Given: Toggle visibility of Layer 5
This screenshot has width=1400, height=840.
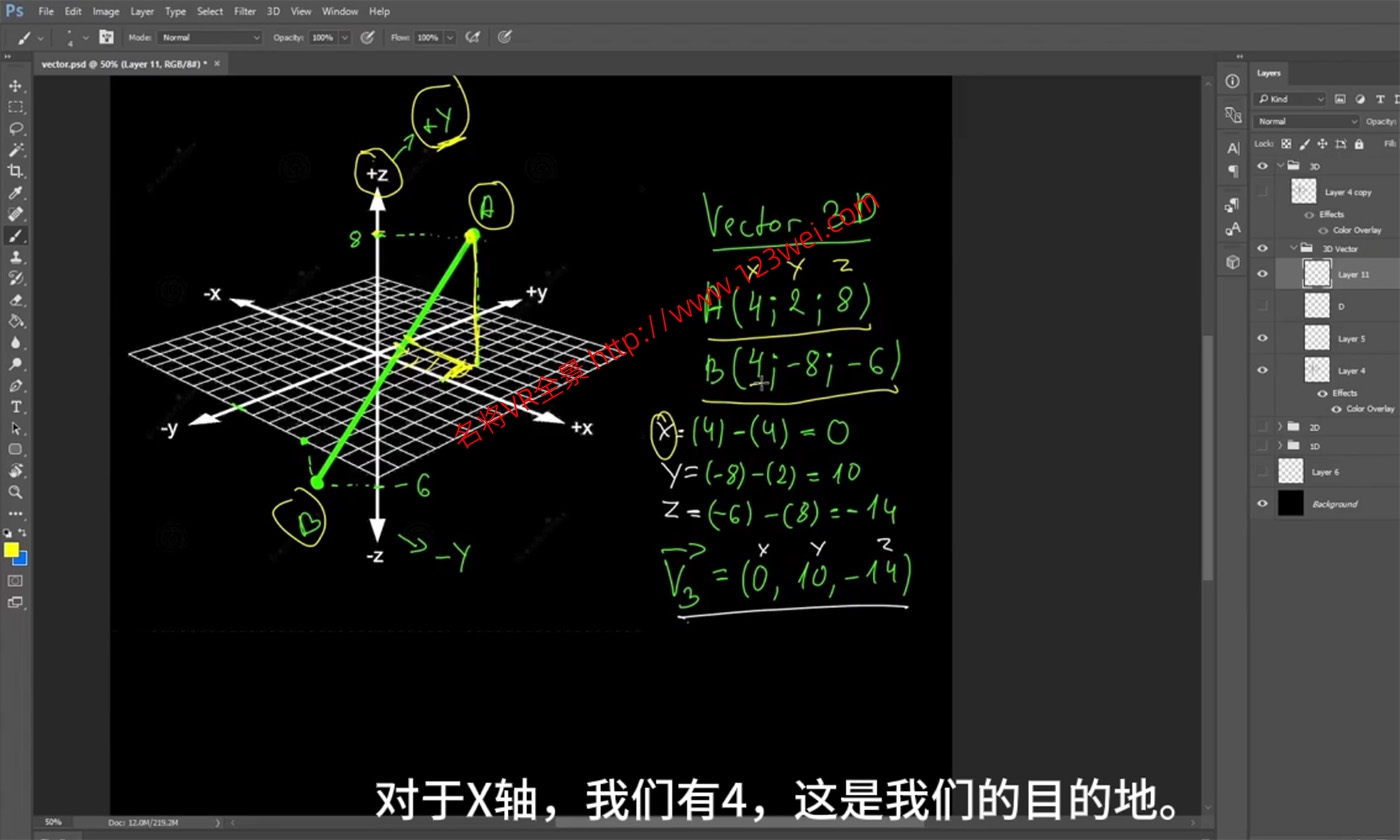Looking at the screenshot, I should [1261, 337].
